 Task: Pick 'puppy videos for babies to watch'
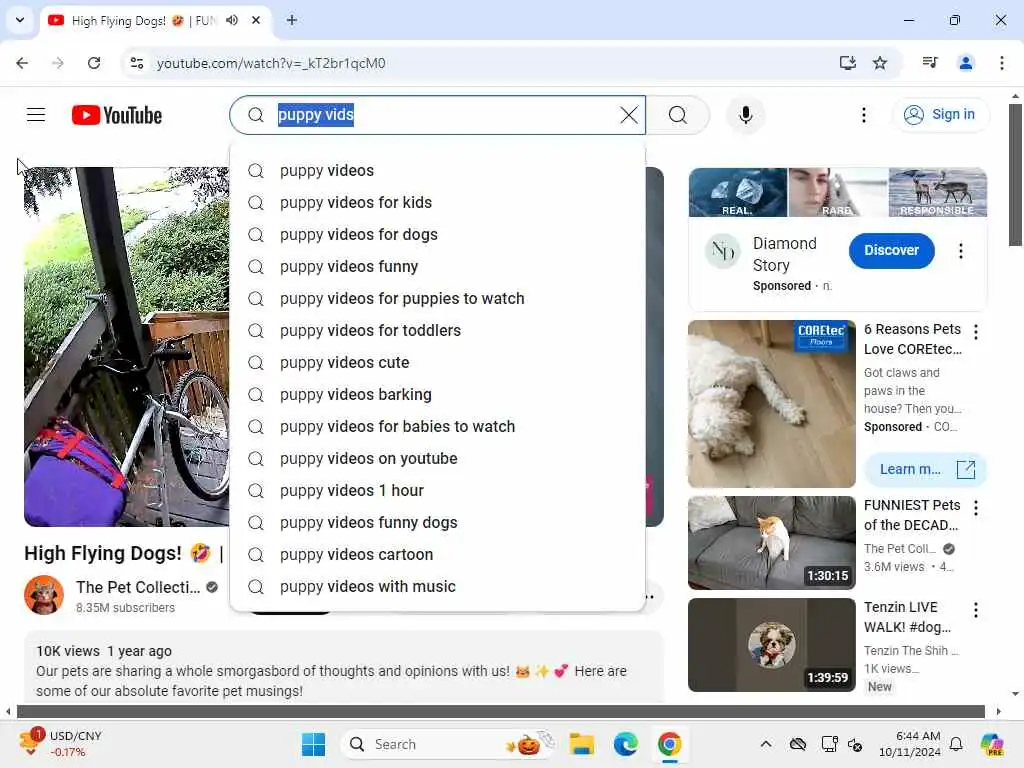[x=438, y=426]
